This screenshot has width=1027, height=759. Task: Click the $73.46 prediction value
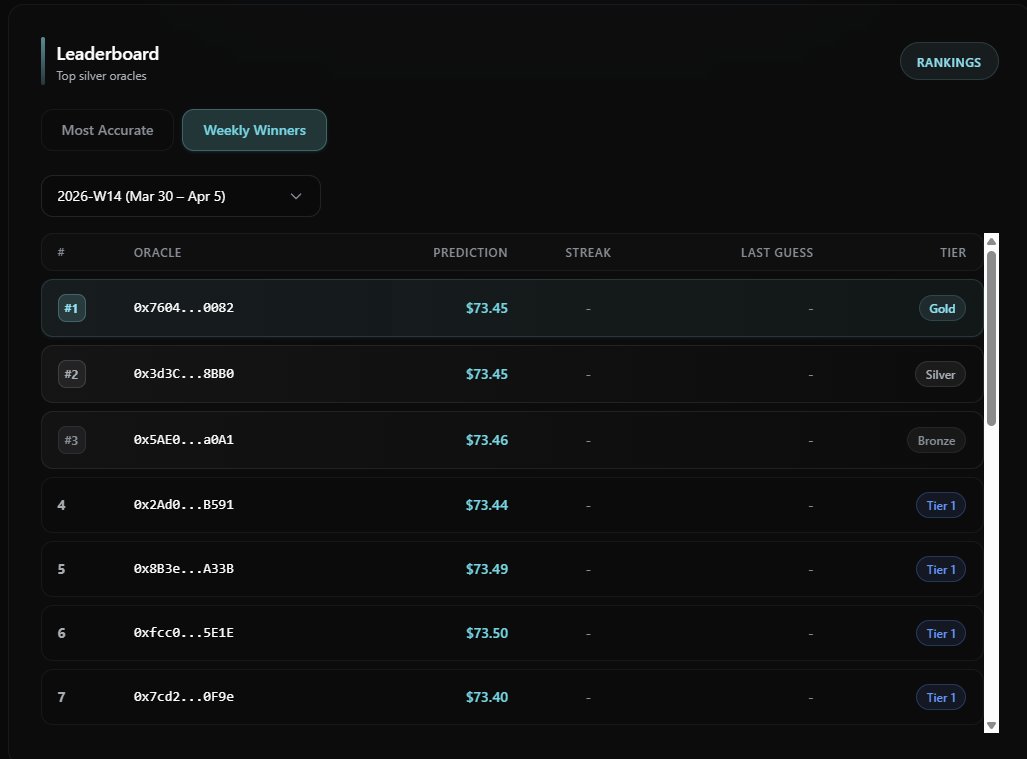tap(487, 440)
